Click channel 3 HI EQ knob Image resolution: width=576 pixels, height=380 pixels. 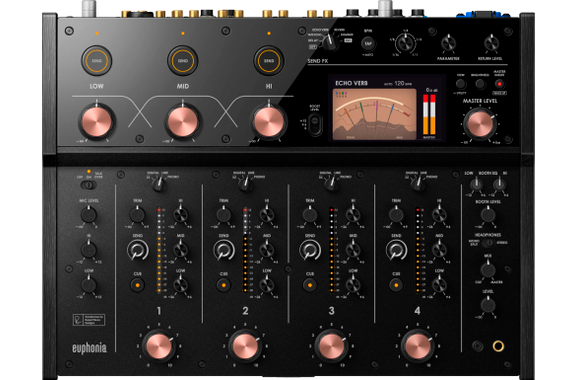click(x=353, y=215)
